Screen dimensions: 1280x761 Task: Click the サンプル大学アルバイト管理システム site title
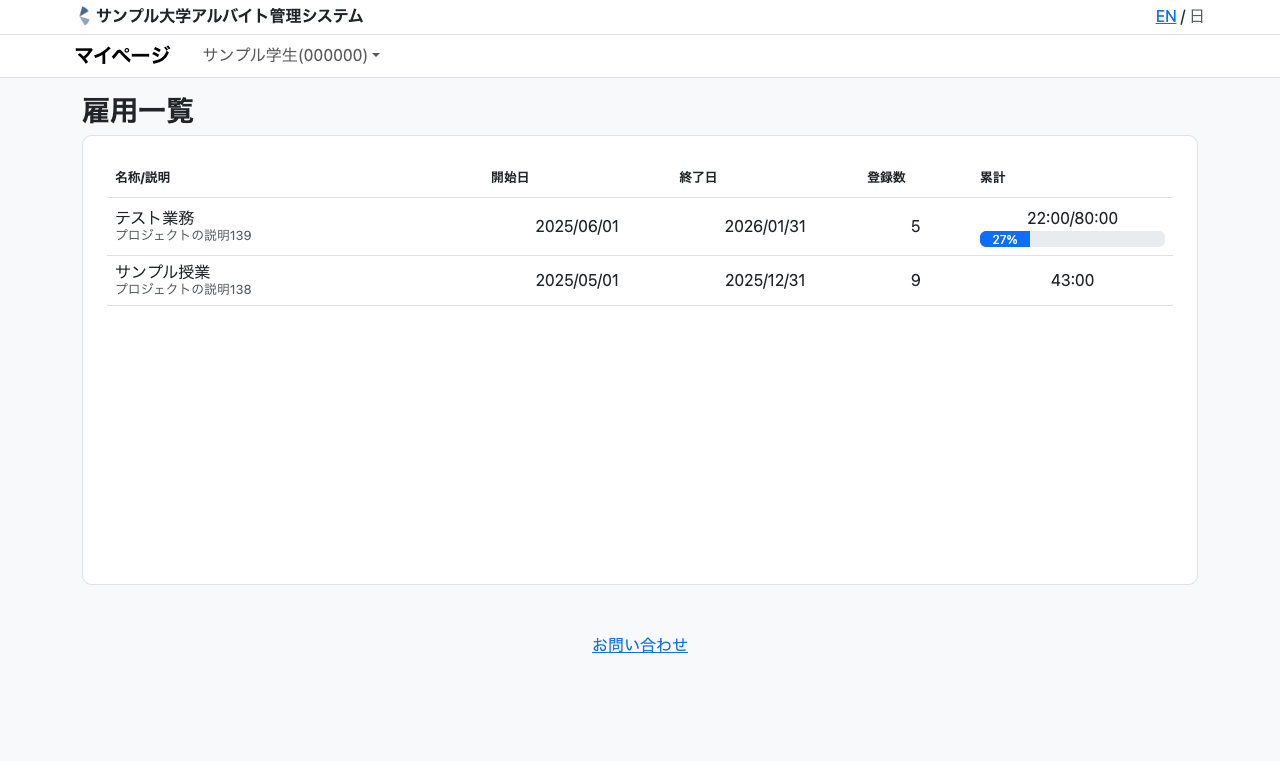tap(229, 16)
